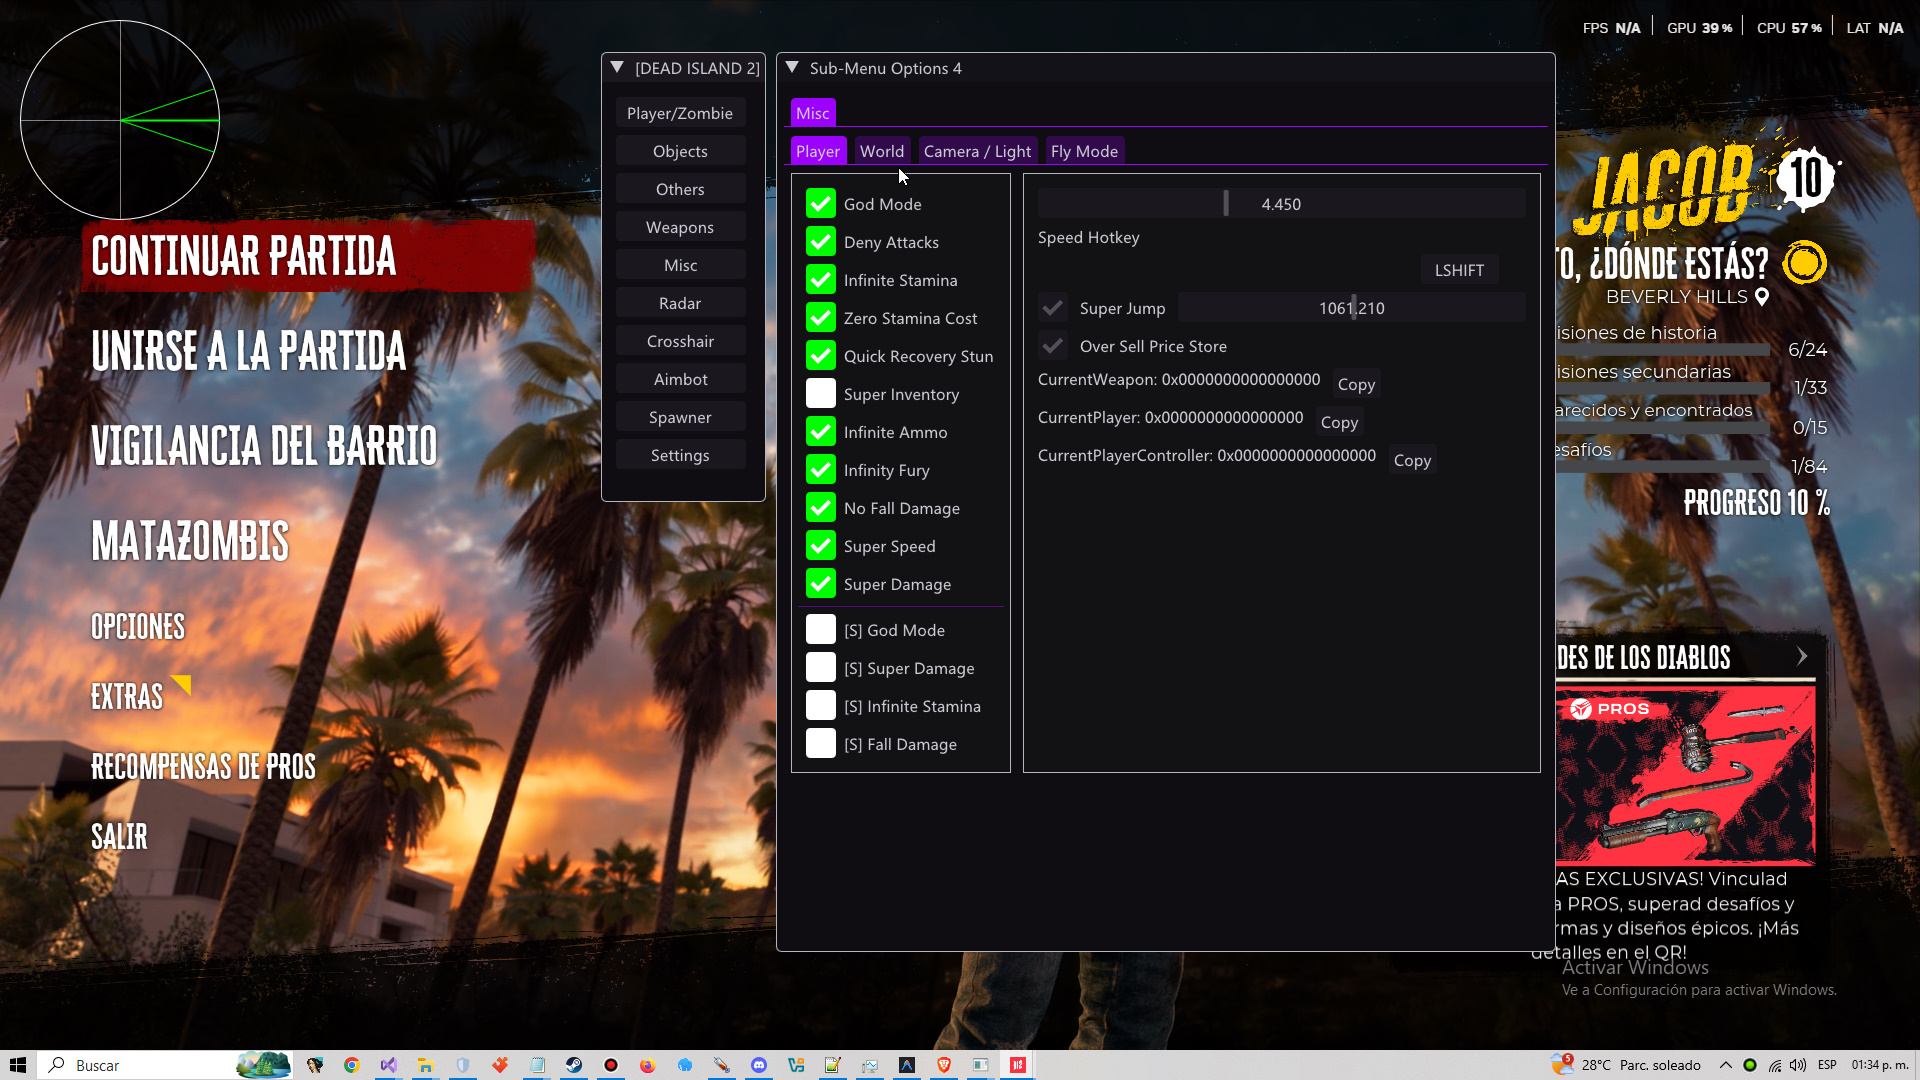This screenshot has height=1080, width=1920.
Task: Open OBS recorder from the taskbar
Action: click(610, 1065)
